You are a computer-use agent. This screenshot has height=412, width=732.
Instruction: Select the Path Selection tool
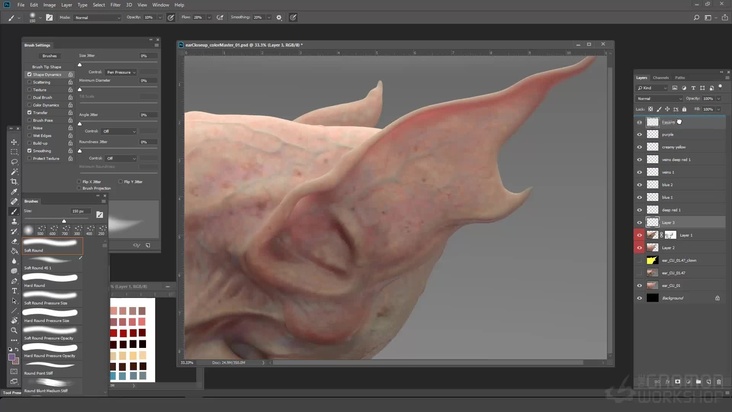14,300
